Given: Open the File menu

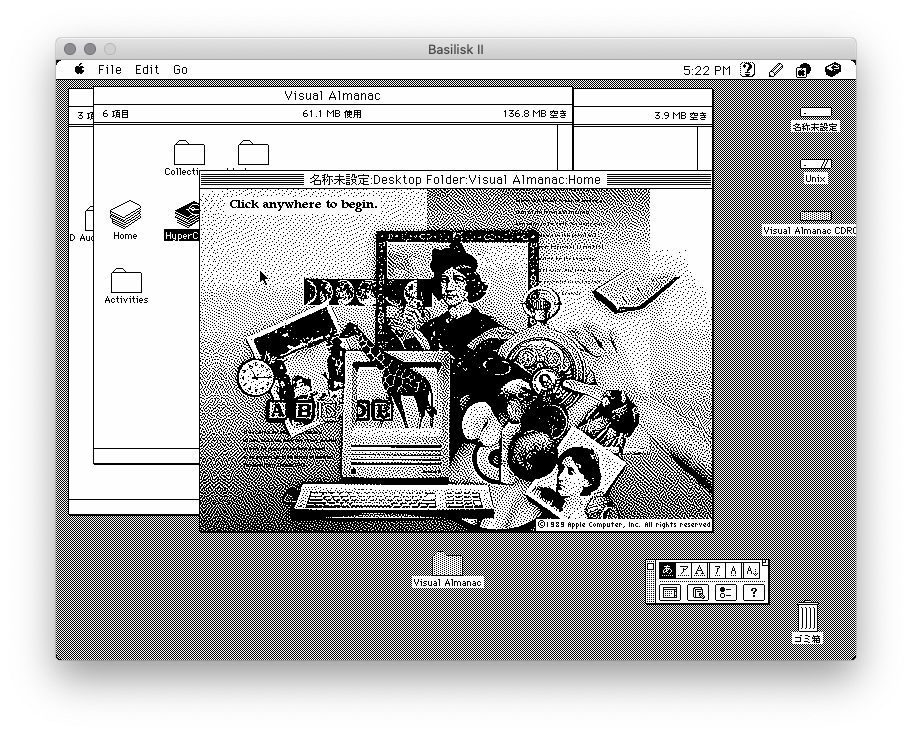Looking at the screenshot, I should click(x=110, y=70).
